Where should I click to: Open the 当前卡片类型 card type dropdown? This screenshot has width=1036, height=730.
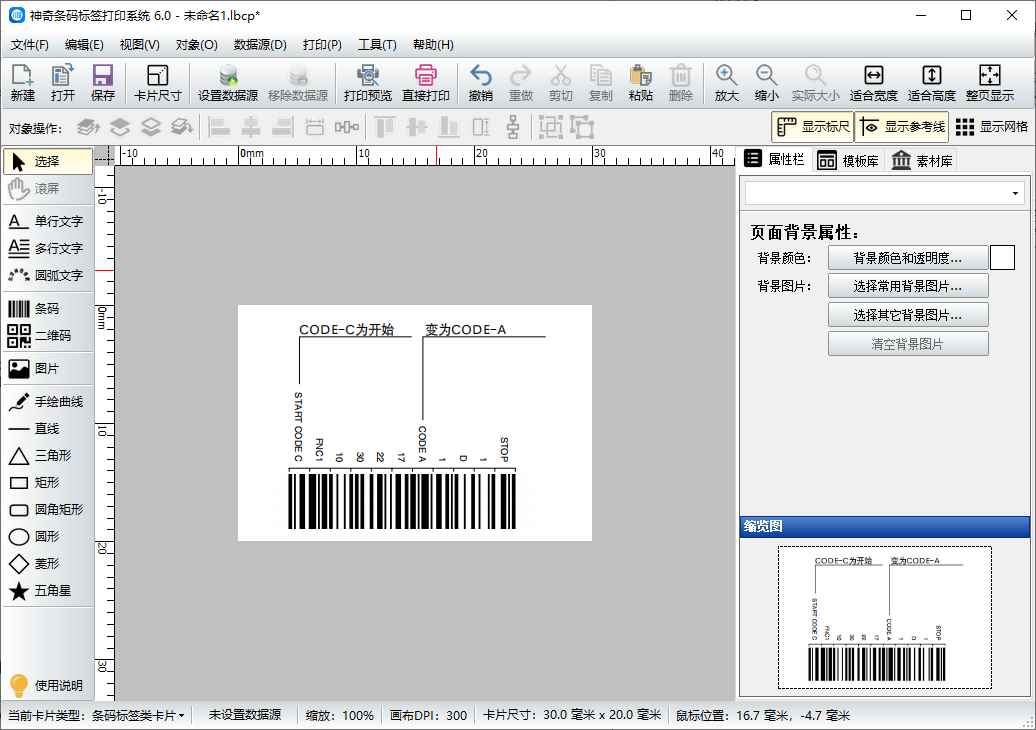[96, 715]
